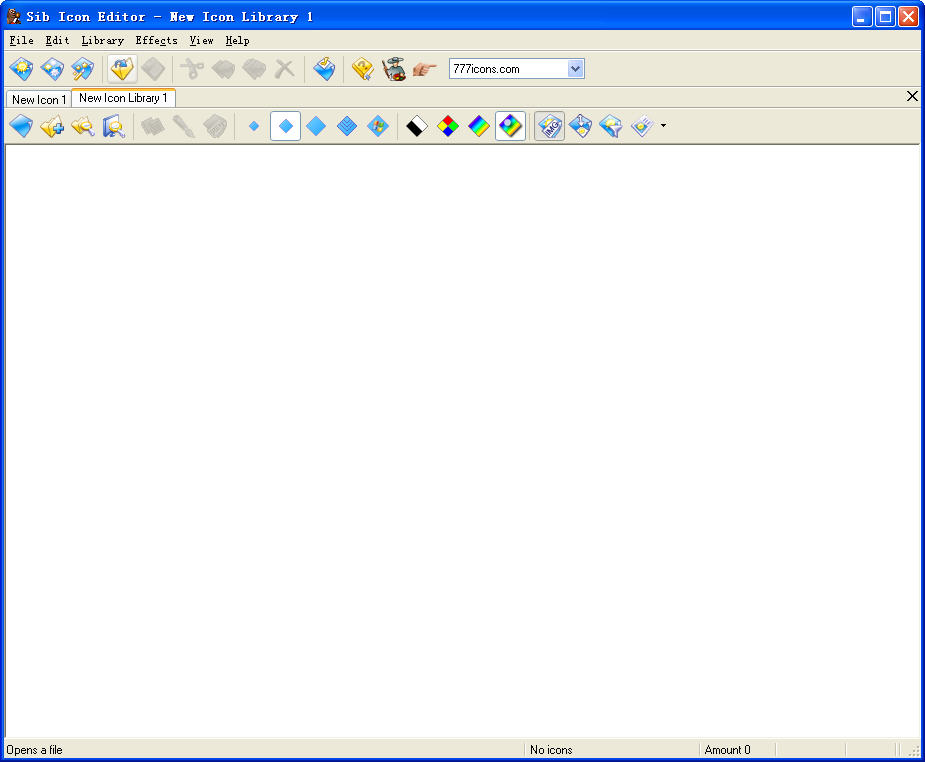Close the current document tab with X
Image resolution: width=925 pixels, height=762 pixels.
coord(911,97)
